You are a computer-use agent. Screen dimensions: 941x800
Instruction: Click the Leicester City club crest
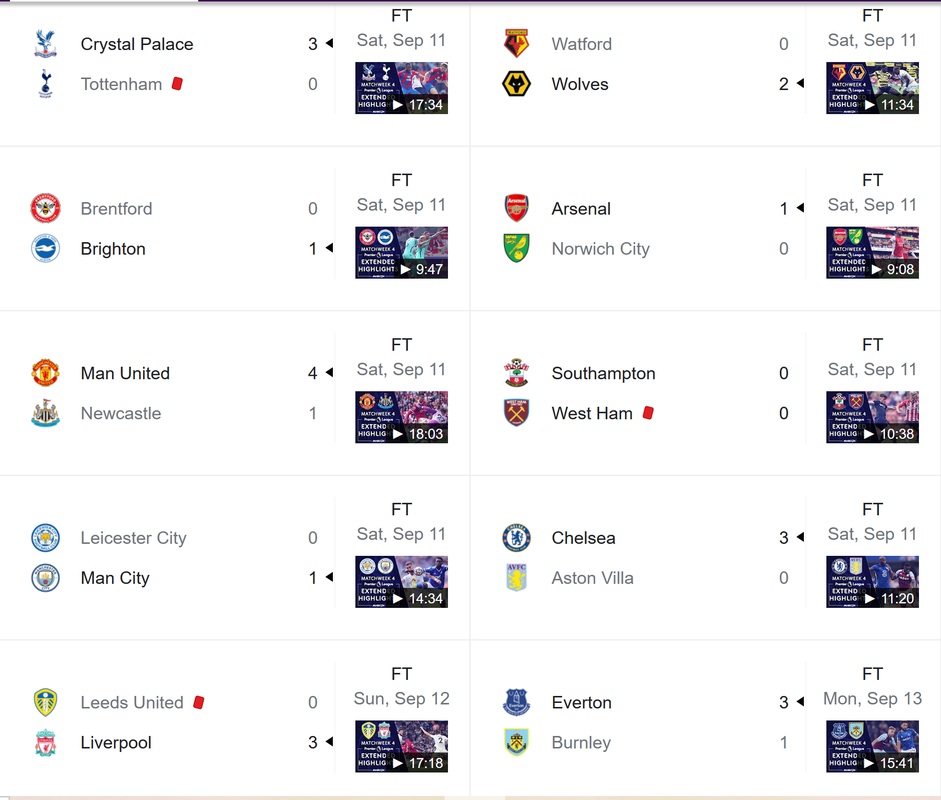[x=45, y=538]
